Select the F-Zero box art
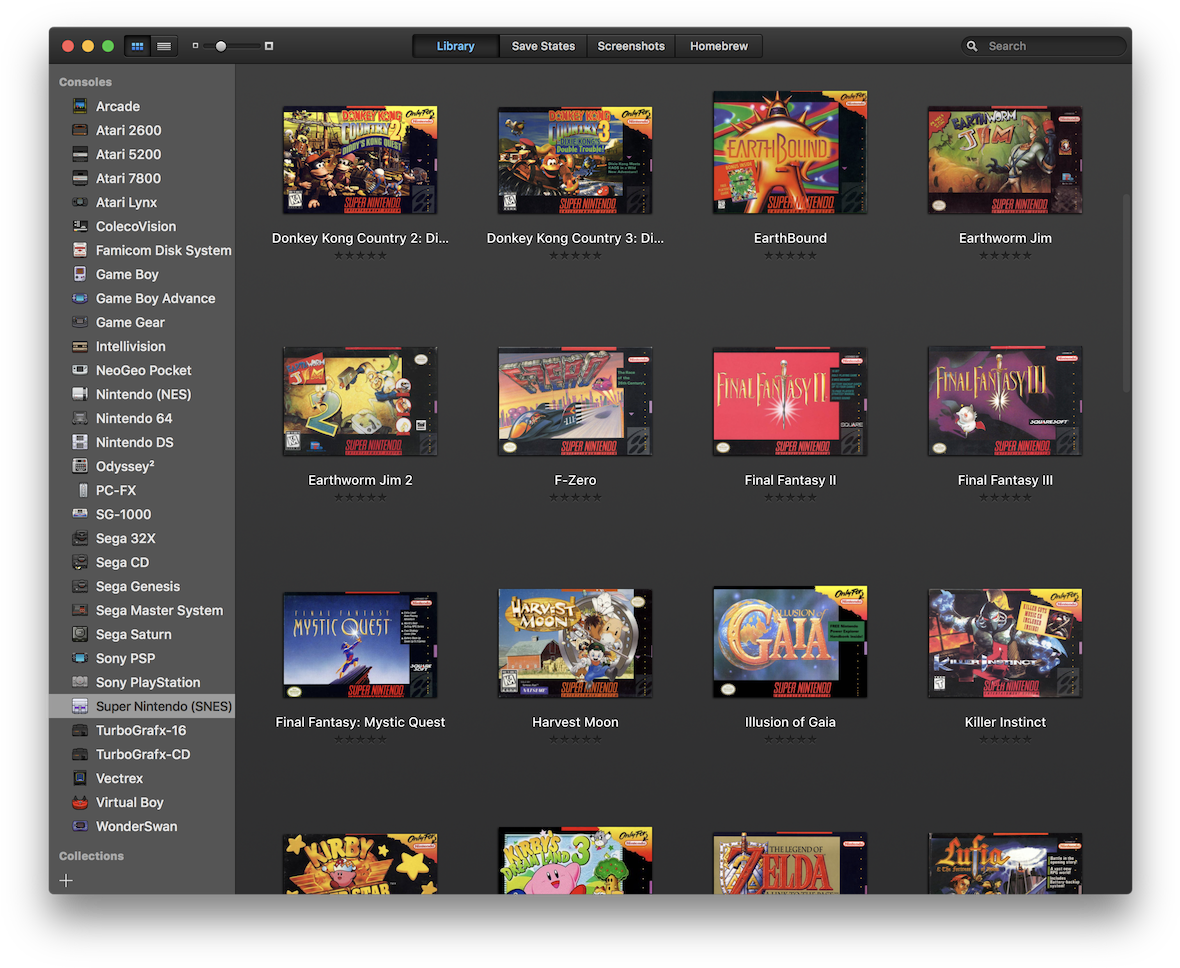 tap(575, 401)
